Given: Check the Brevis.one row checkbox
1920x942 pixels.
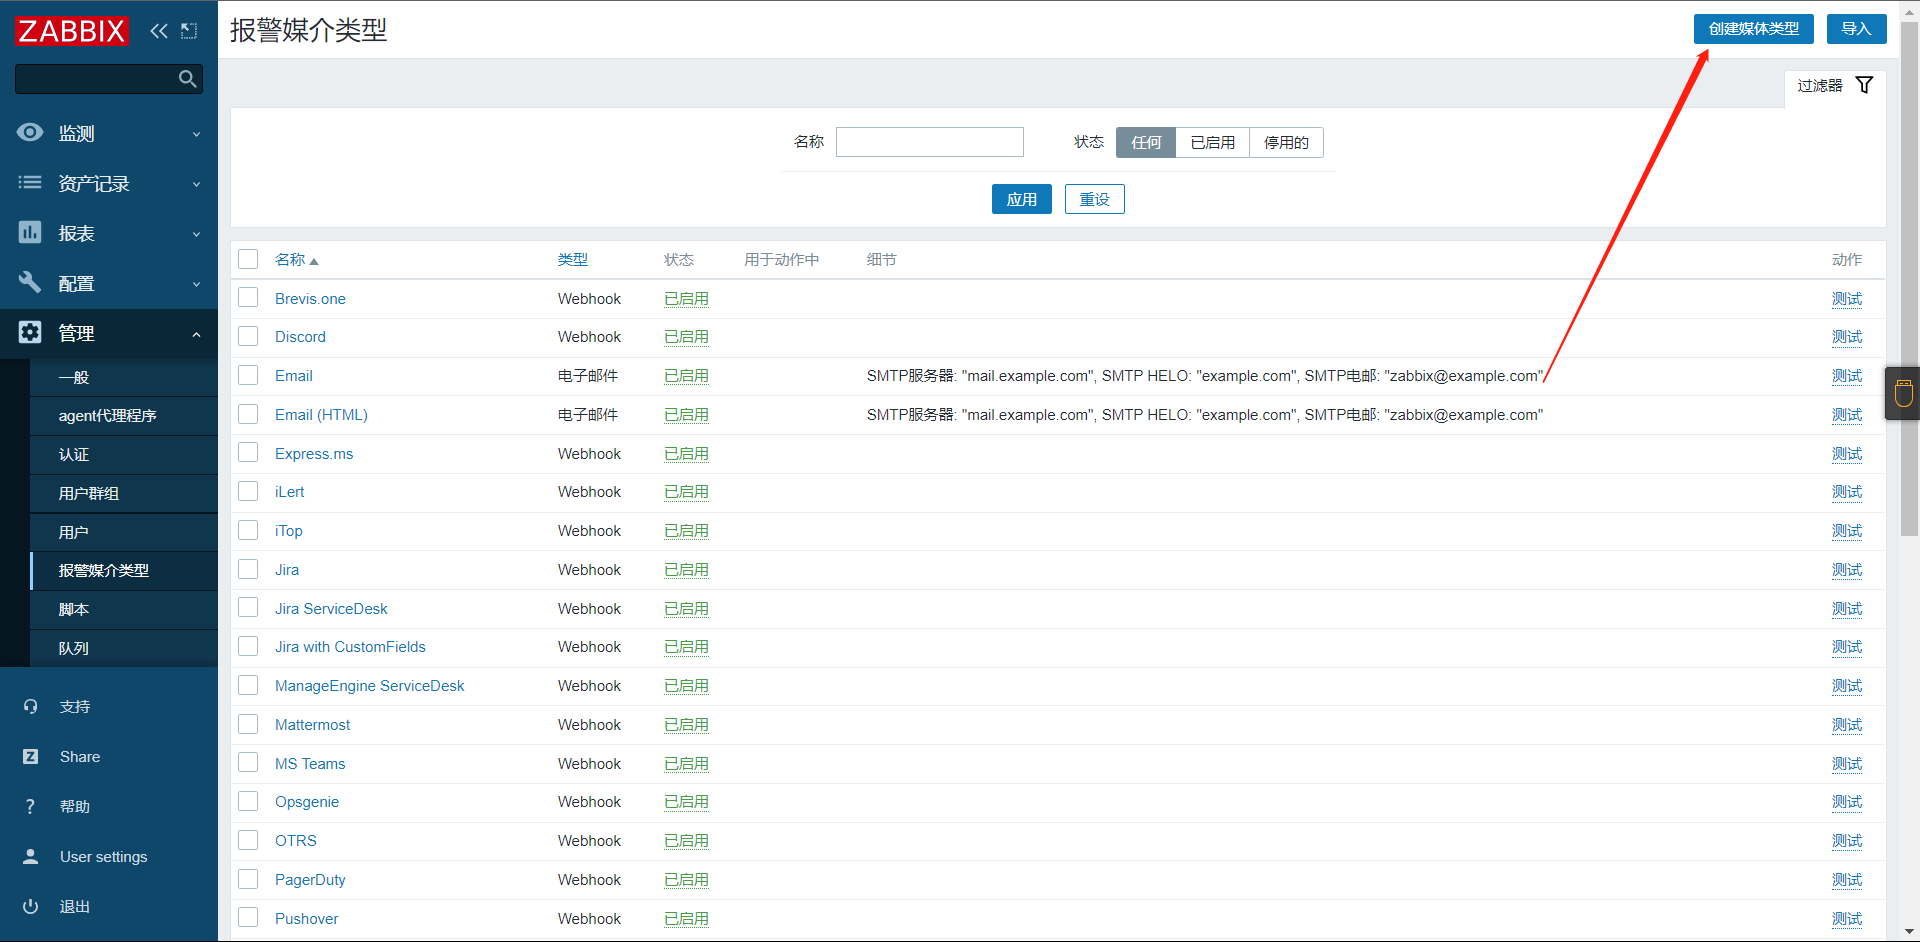Looking at the screenshot, I should (248, 298).
